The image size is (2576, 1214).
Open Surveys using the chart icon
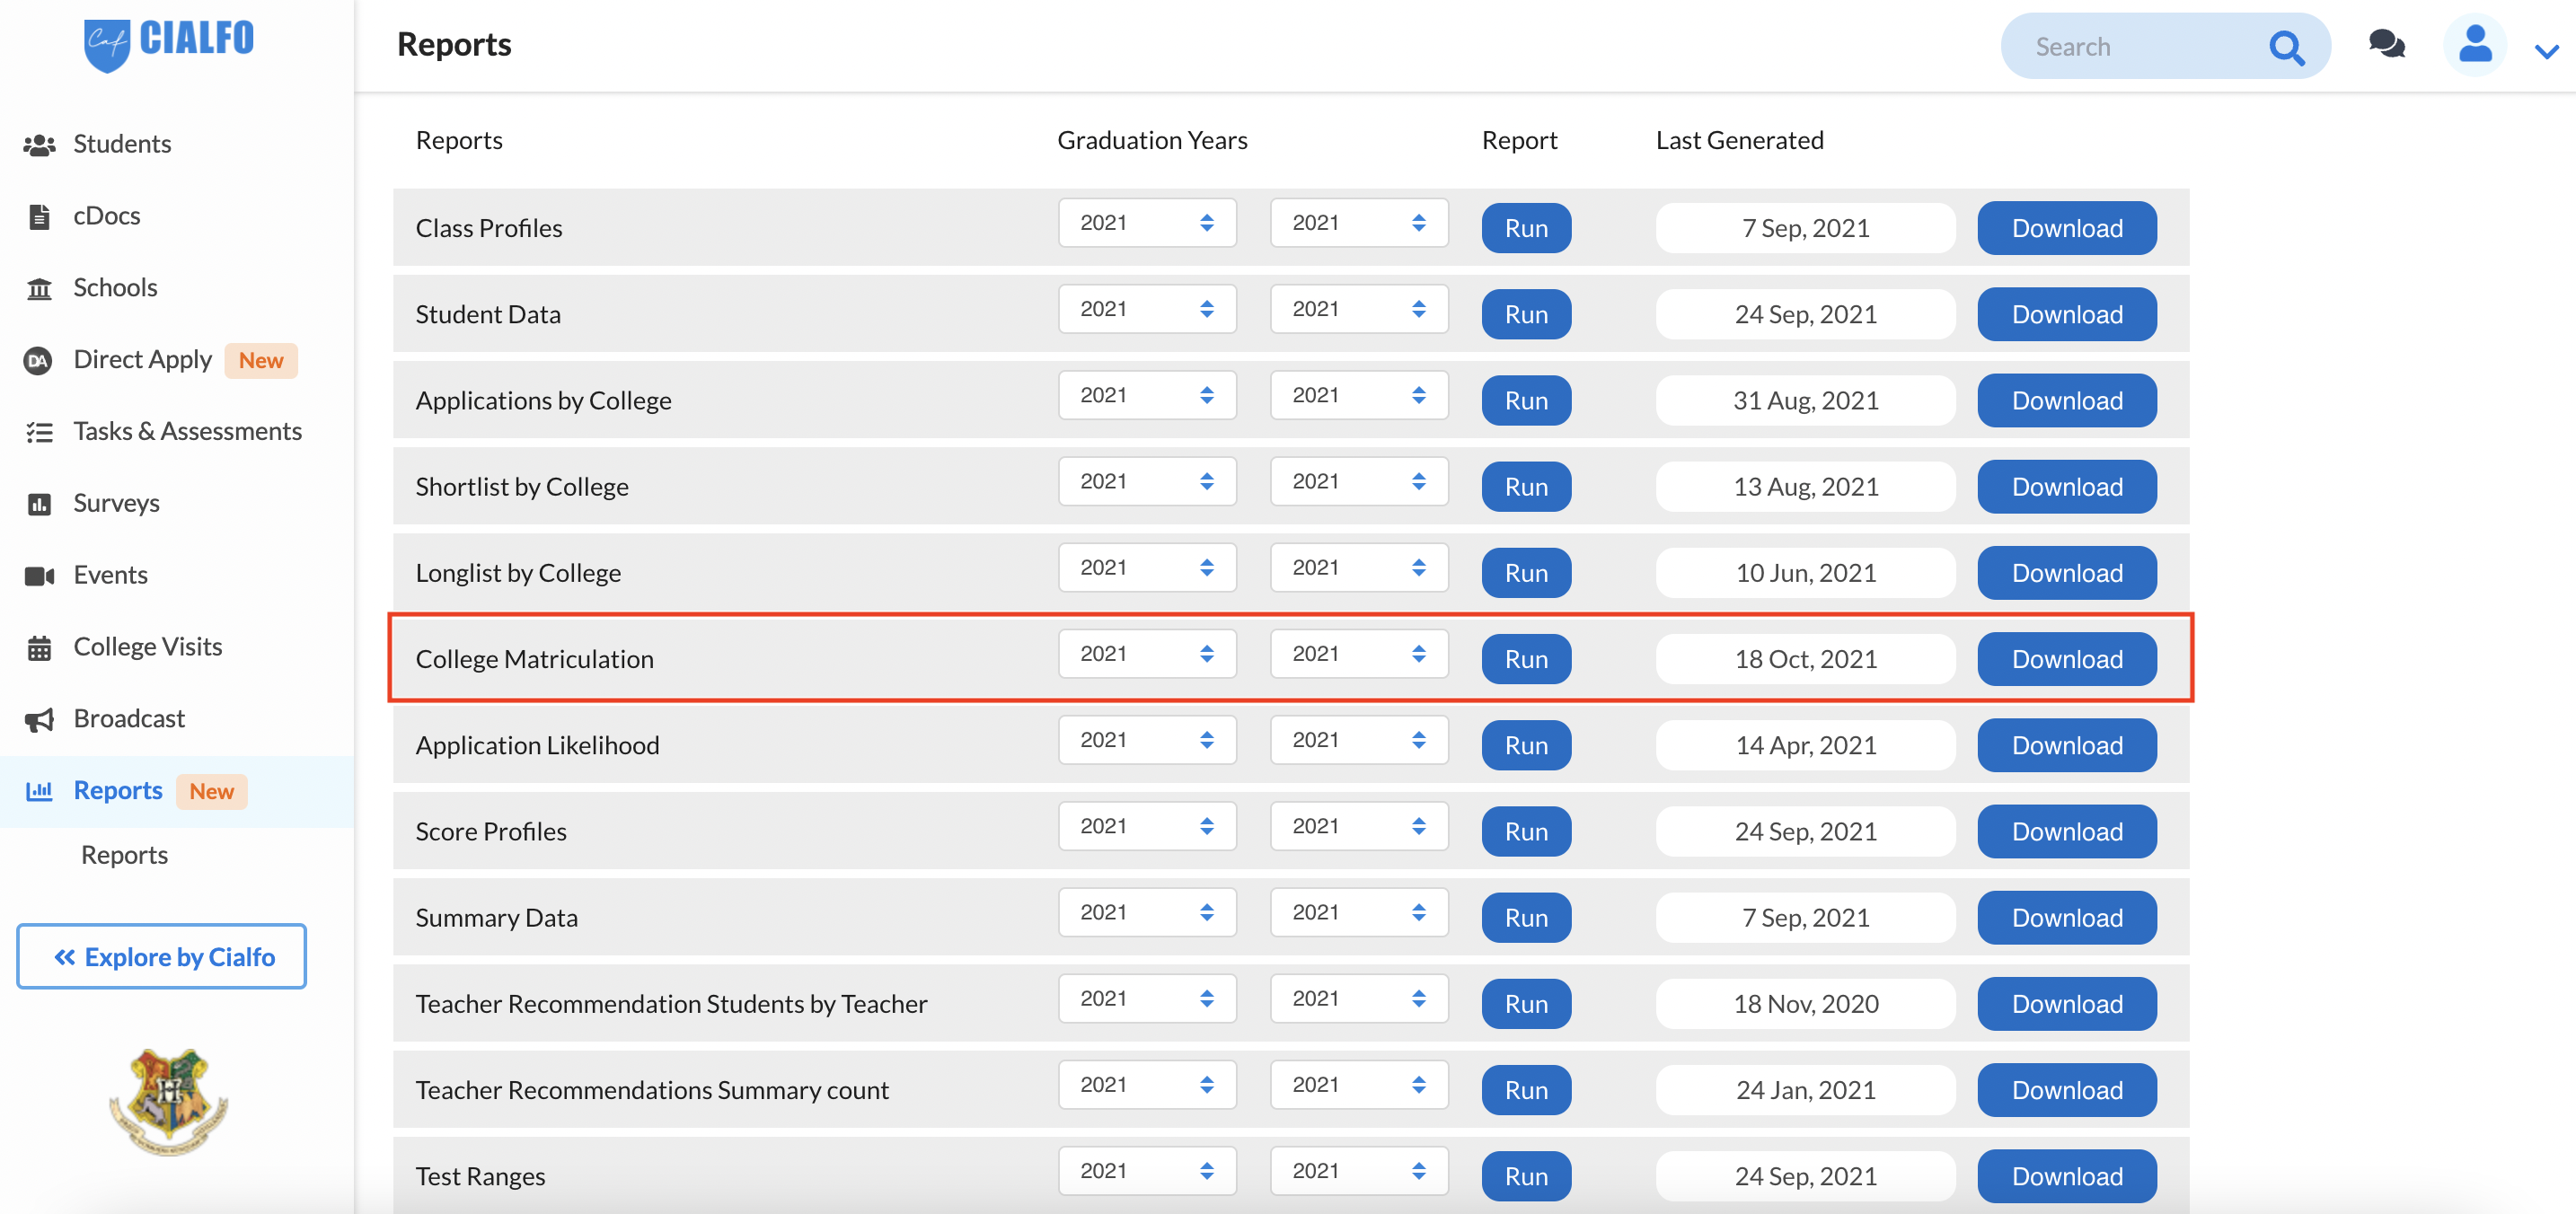40,503
